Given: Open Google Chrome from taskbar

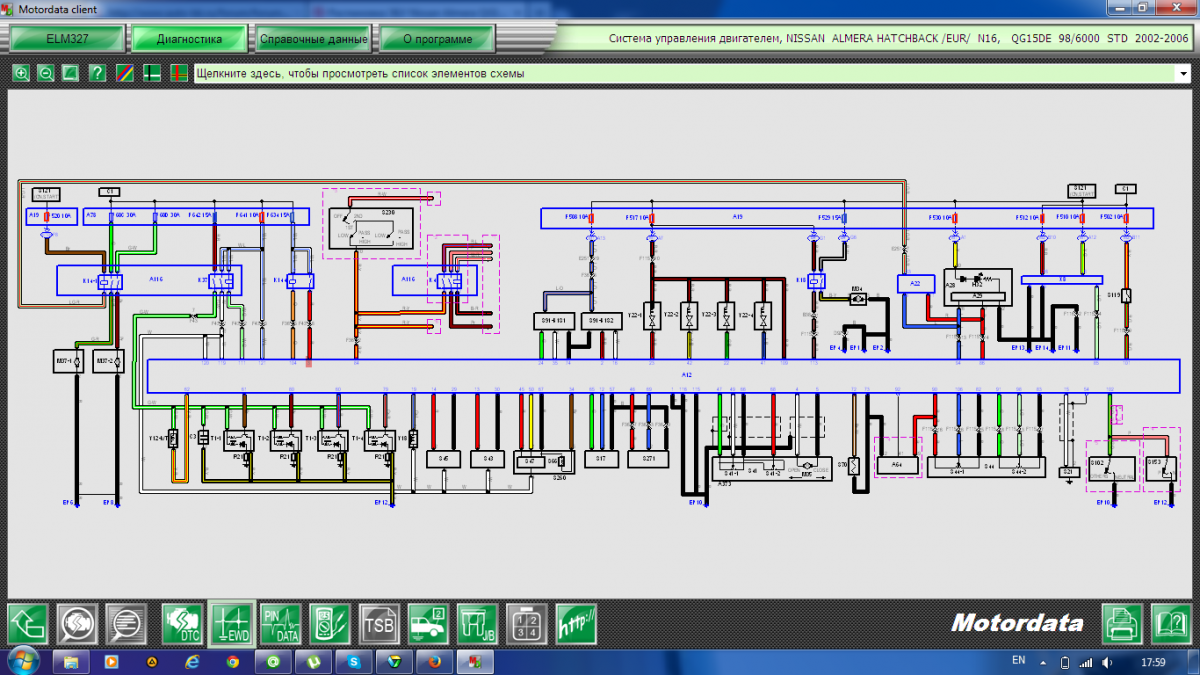Looking at the screenshot, I should tap(233, 661).
